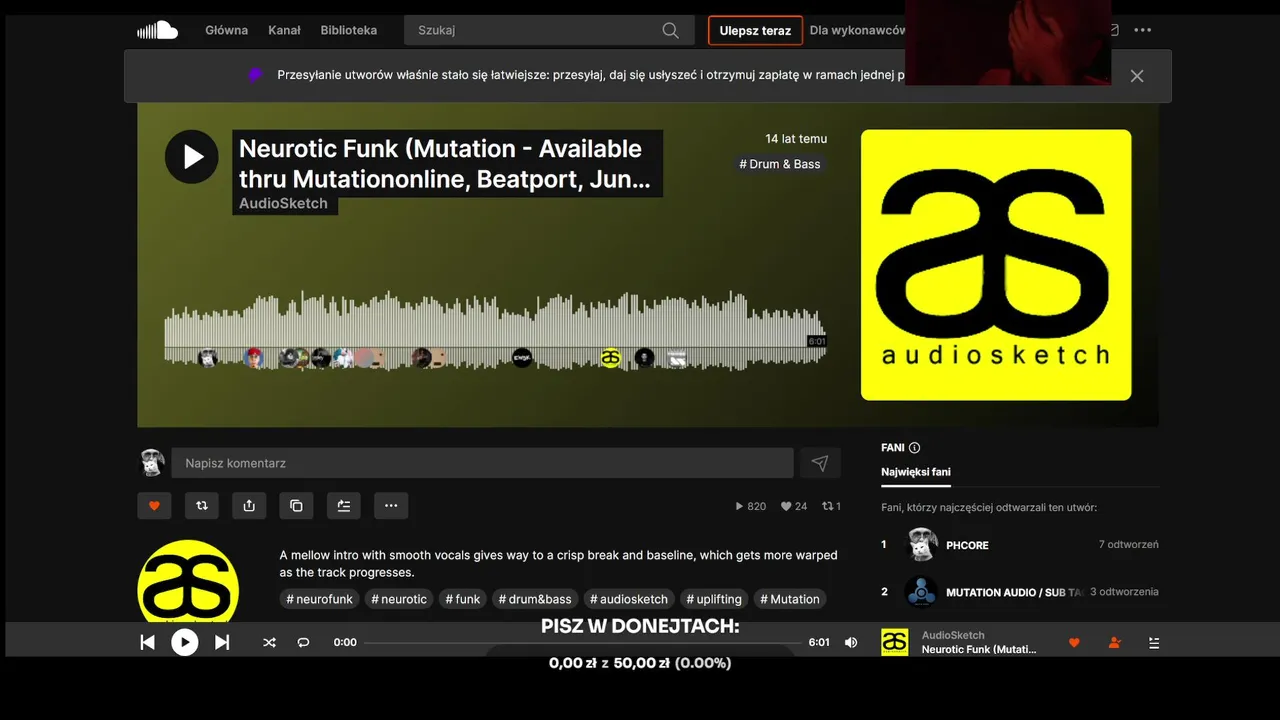The height and width of the screenshot is (720, 1280).
Task: Toggle the like heart under the comment box
Action: tap(154, 506)
